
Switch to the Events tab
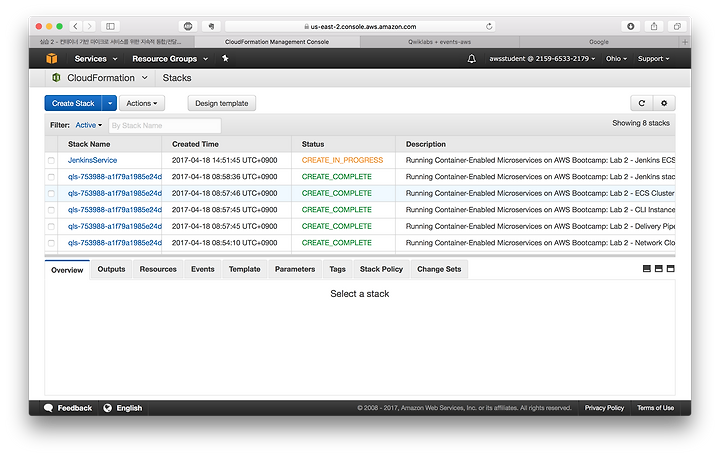click(x=202, y=269)
